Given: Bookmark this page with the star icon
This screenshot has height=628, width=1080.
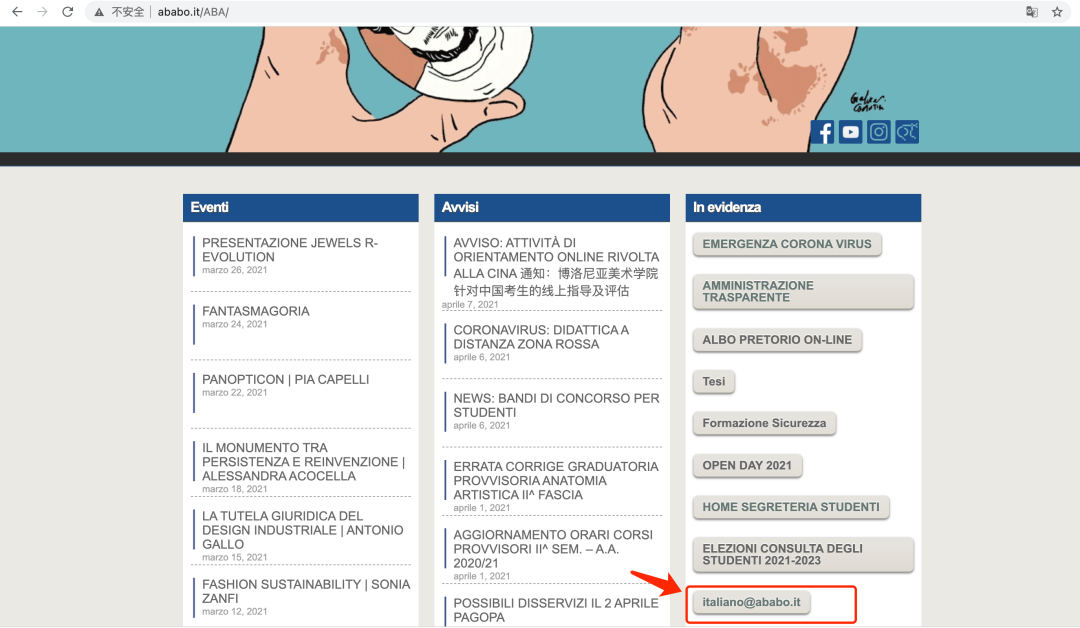Looking at the screenshot, I should 1057,12.
